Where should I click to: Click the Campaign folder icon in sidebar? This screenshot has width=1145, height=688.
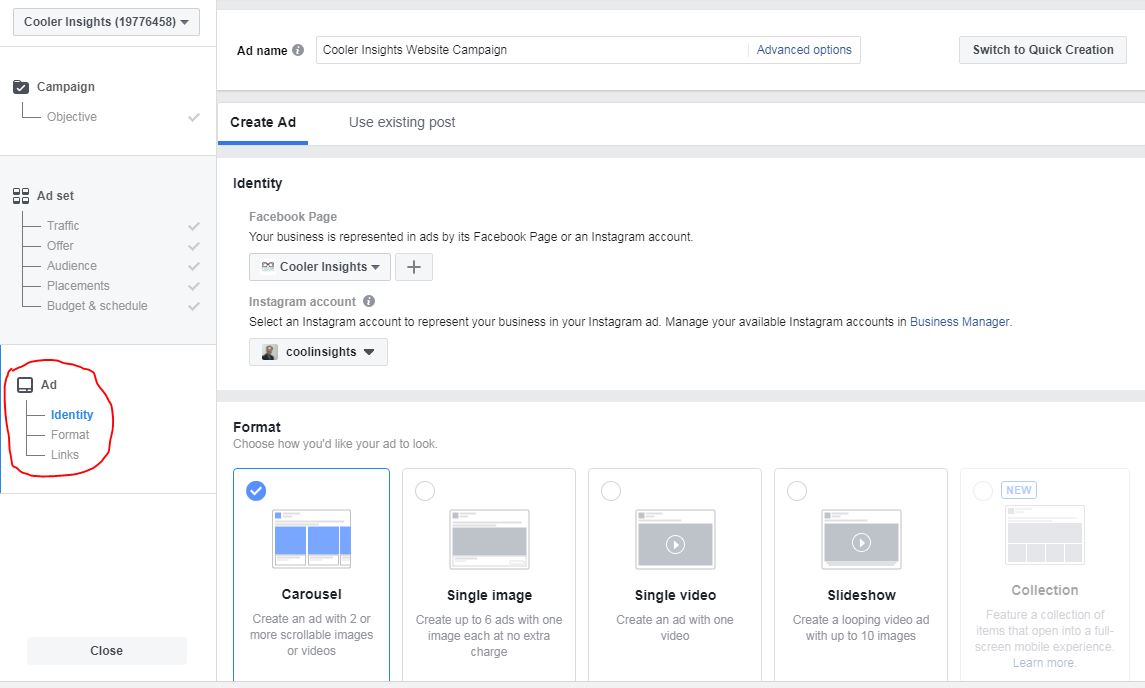[21, 87]
